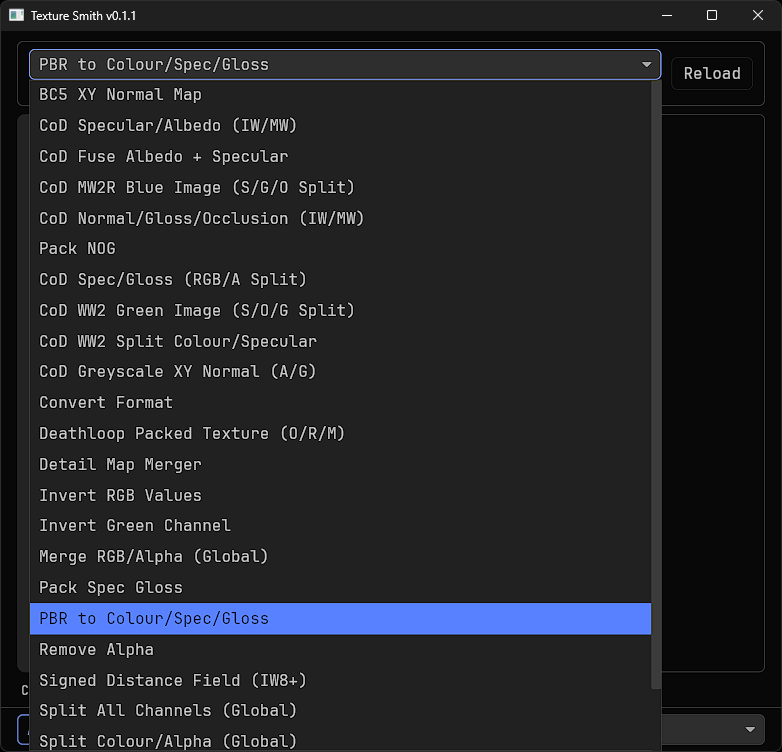Choose CoD Spec/Gloss (RGB/A Split)
The image size is (782, 752).
pyautogui.click(x=340, y=280)
